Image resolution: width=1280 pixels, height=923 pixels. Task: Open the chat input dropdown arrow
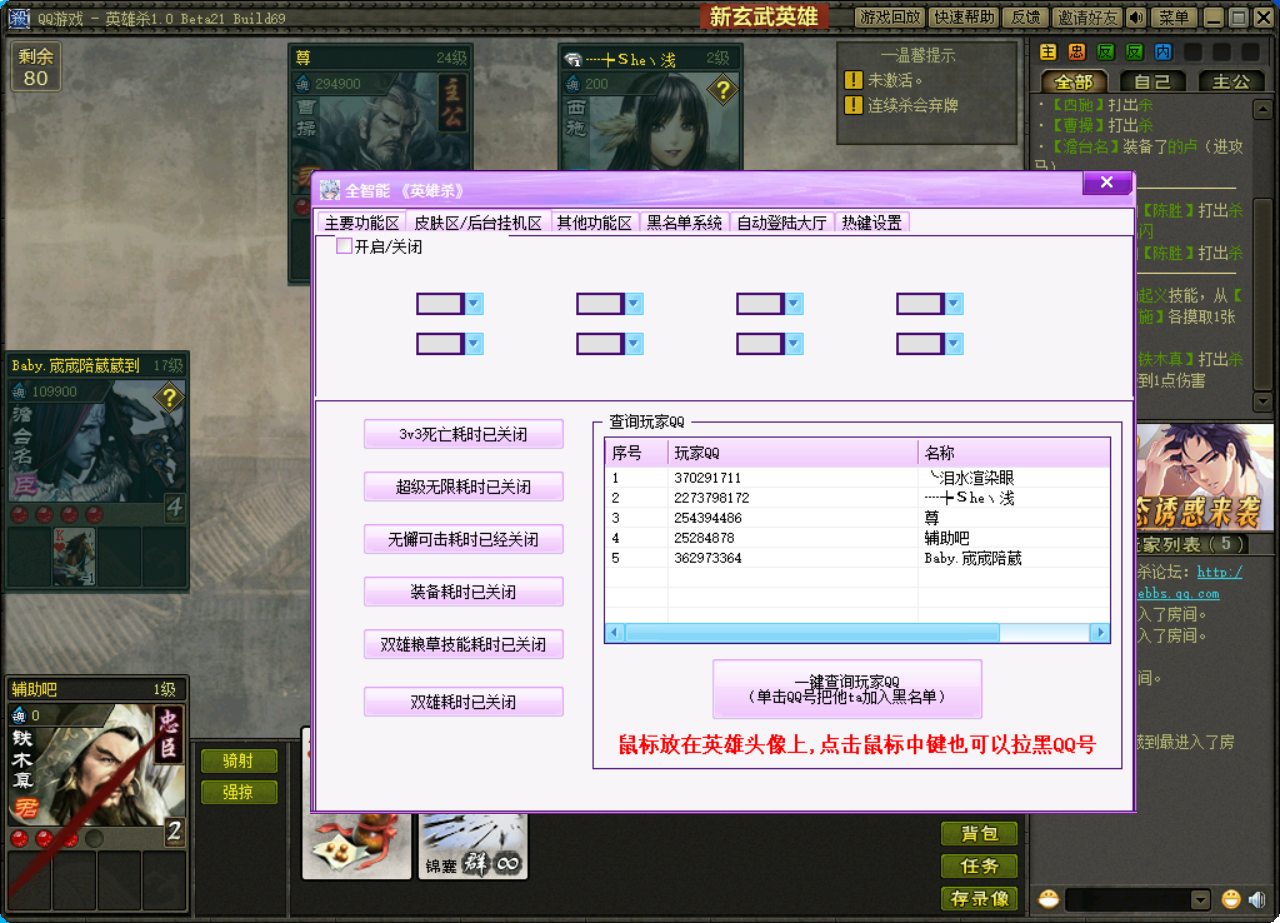click(1201, 899)
